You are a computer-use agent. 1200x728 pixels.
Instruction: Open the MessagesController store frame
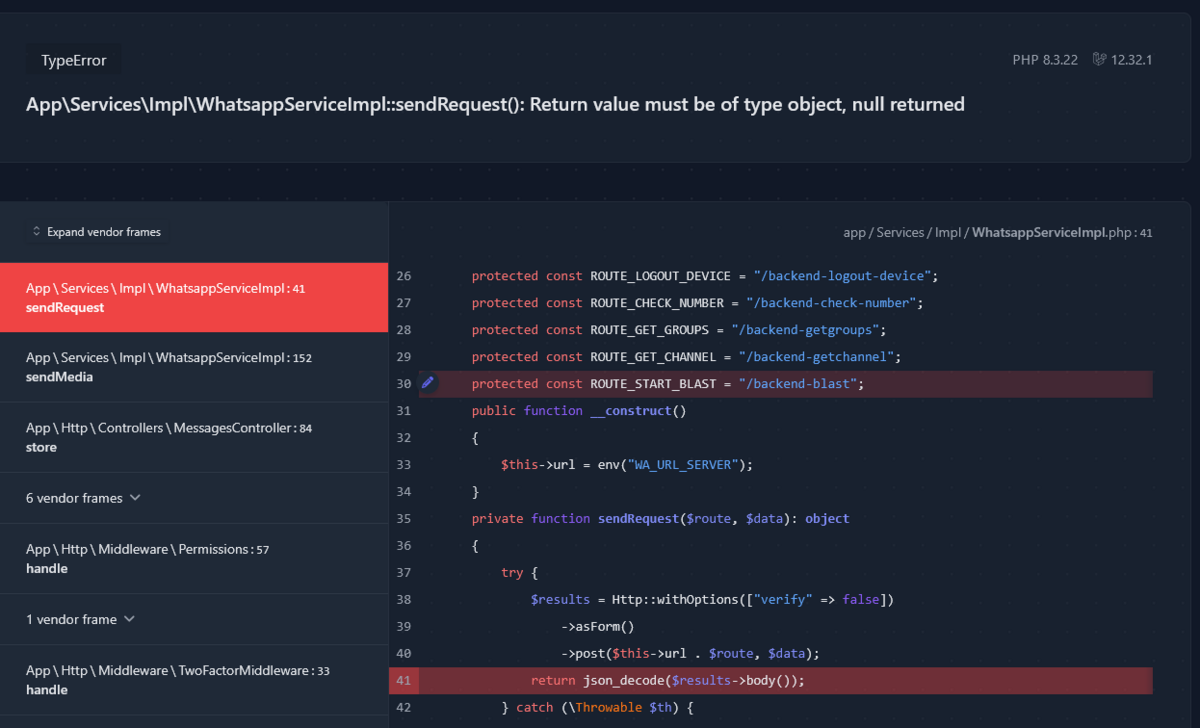point(194,438)
